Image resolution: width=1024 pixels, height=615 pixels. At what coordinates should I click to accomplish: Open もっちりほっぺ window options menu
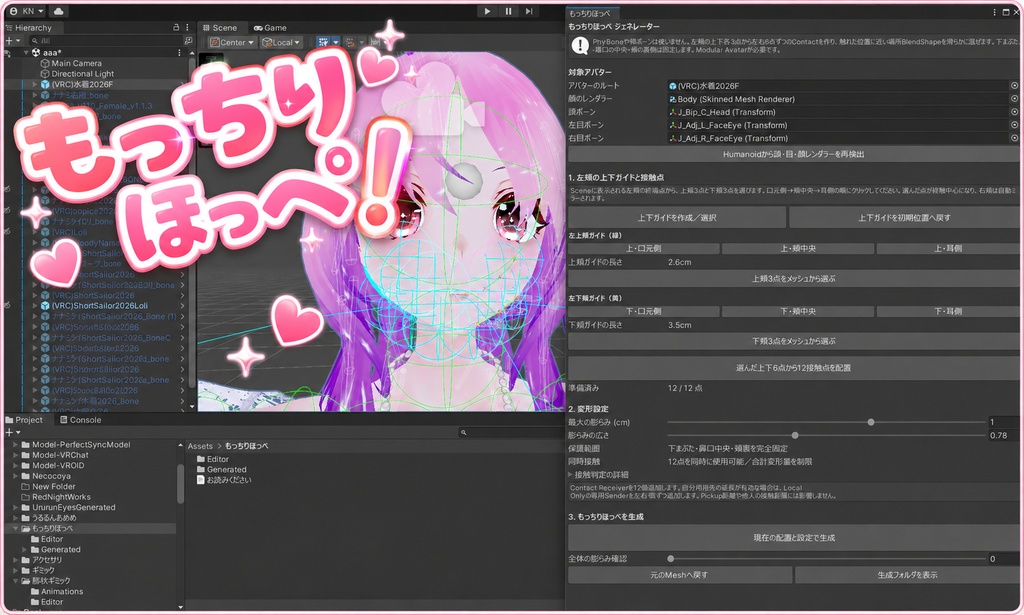coord(995,12)
